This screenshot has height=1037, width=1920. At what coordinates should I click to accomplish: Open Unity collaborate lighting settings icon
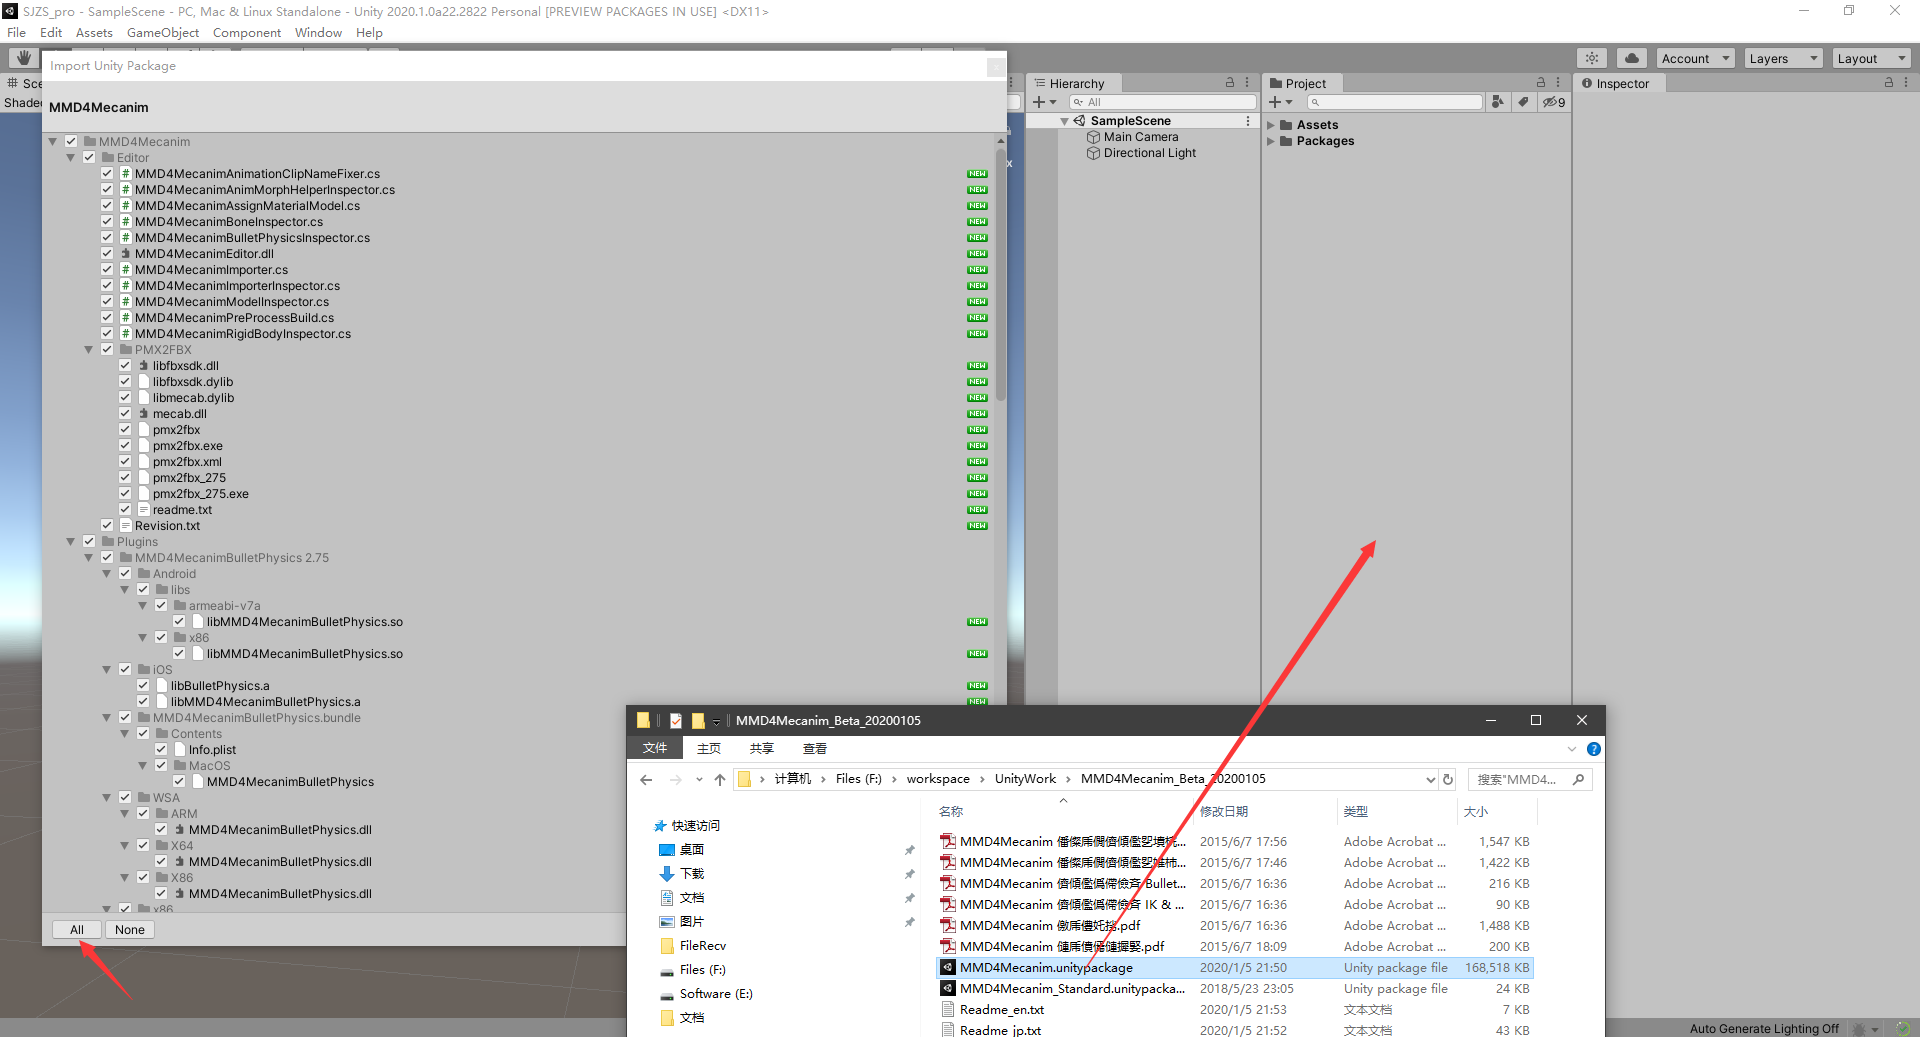pyautogui.click(x=1592, y=58)
